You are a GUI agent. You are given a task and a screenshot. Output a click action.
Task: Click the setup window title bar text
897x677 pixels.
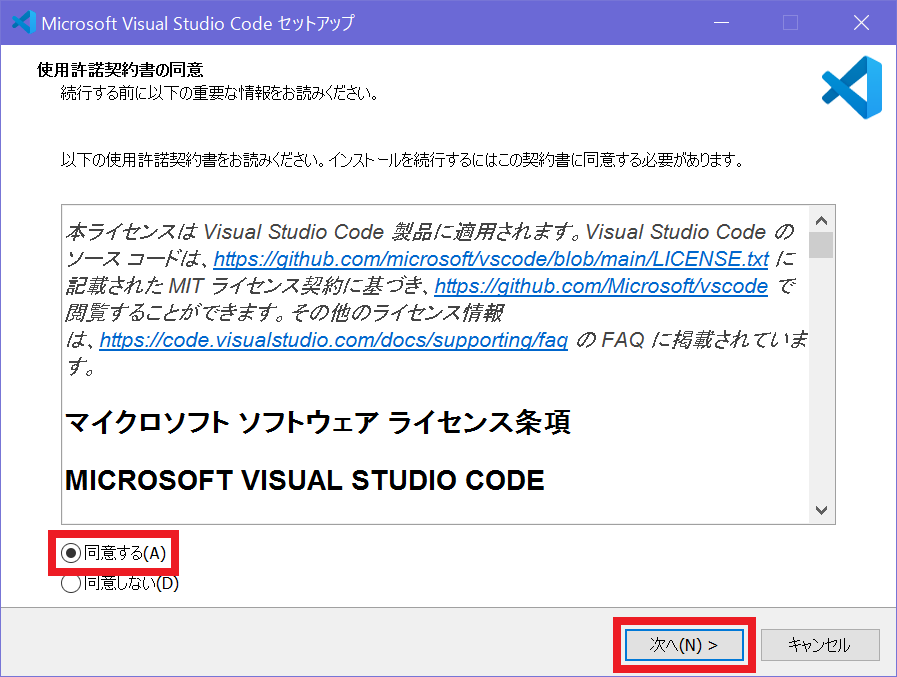(198, 22)
